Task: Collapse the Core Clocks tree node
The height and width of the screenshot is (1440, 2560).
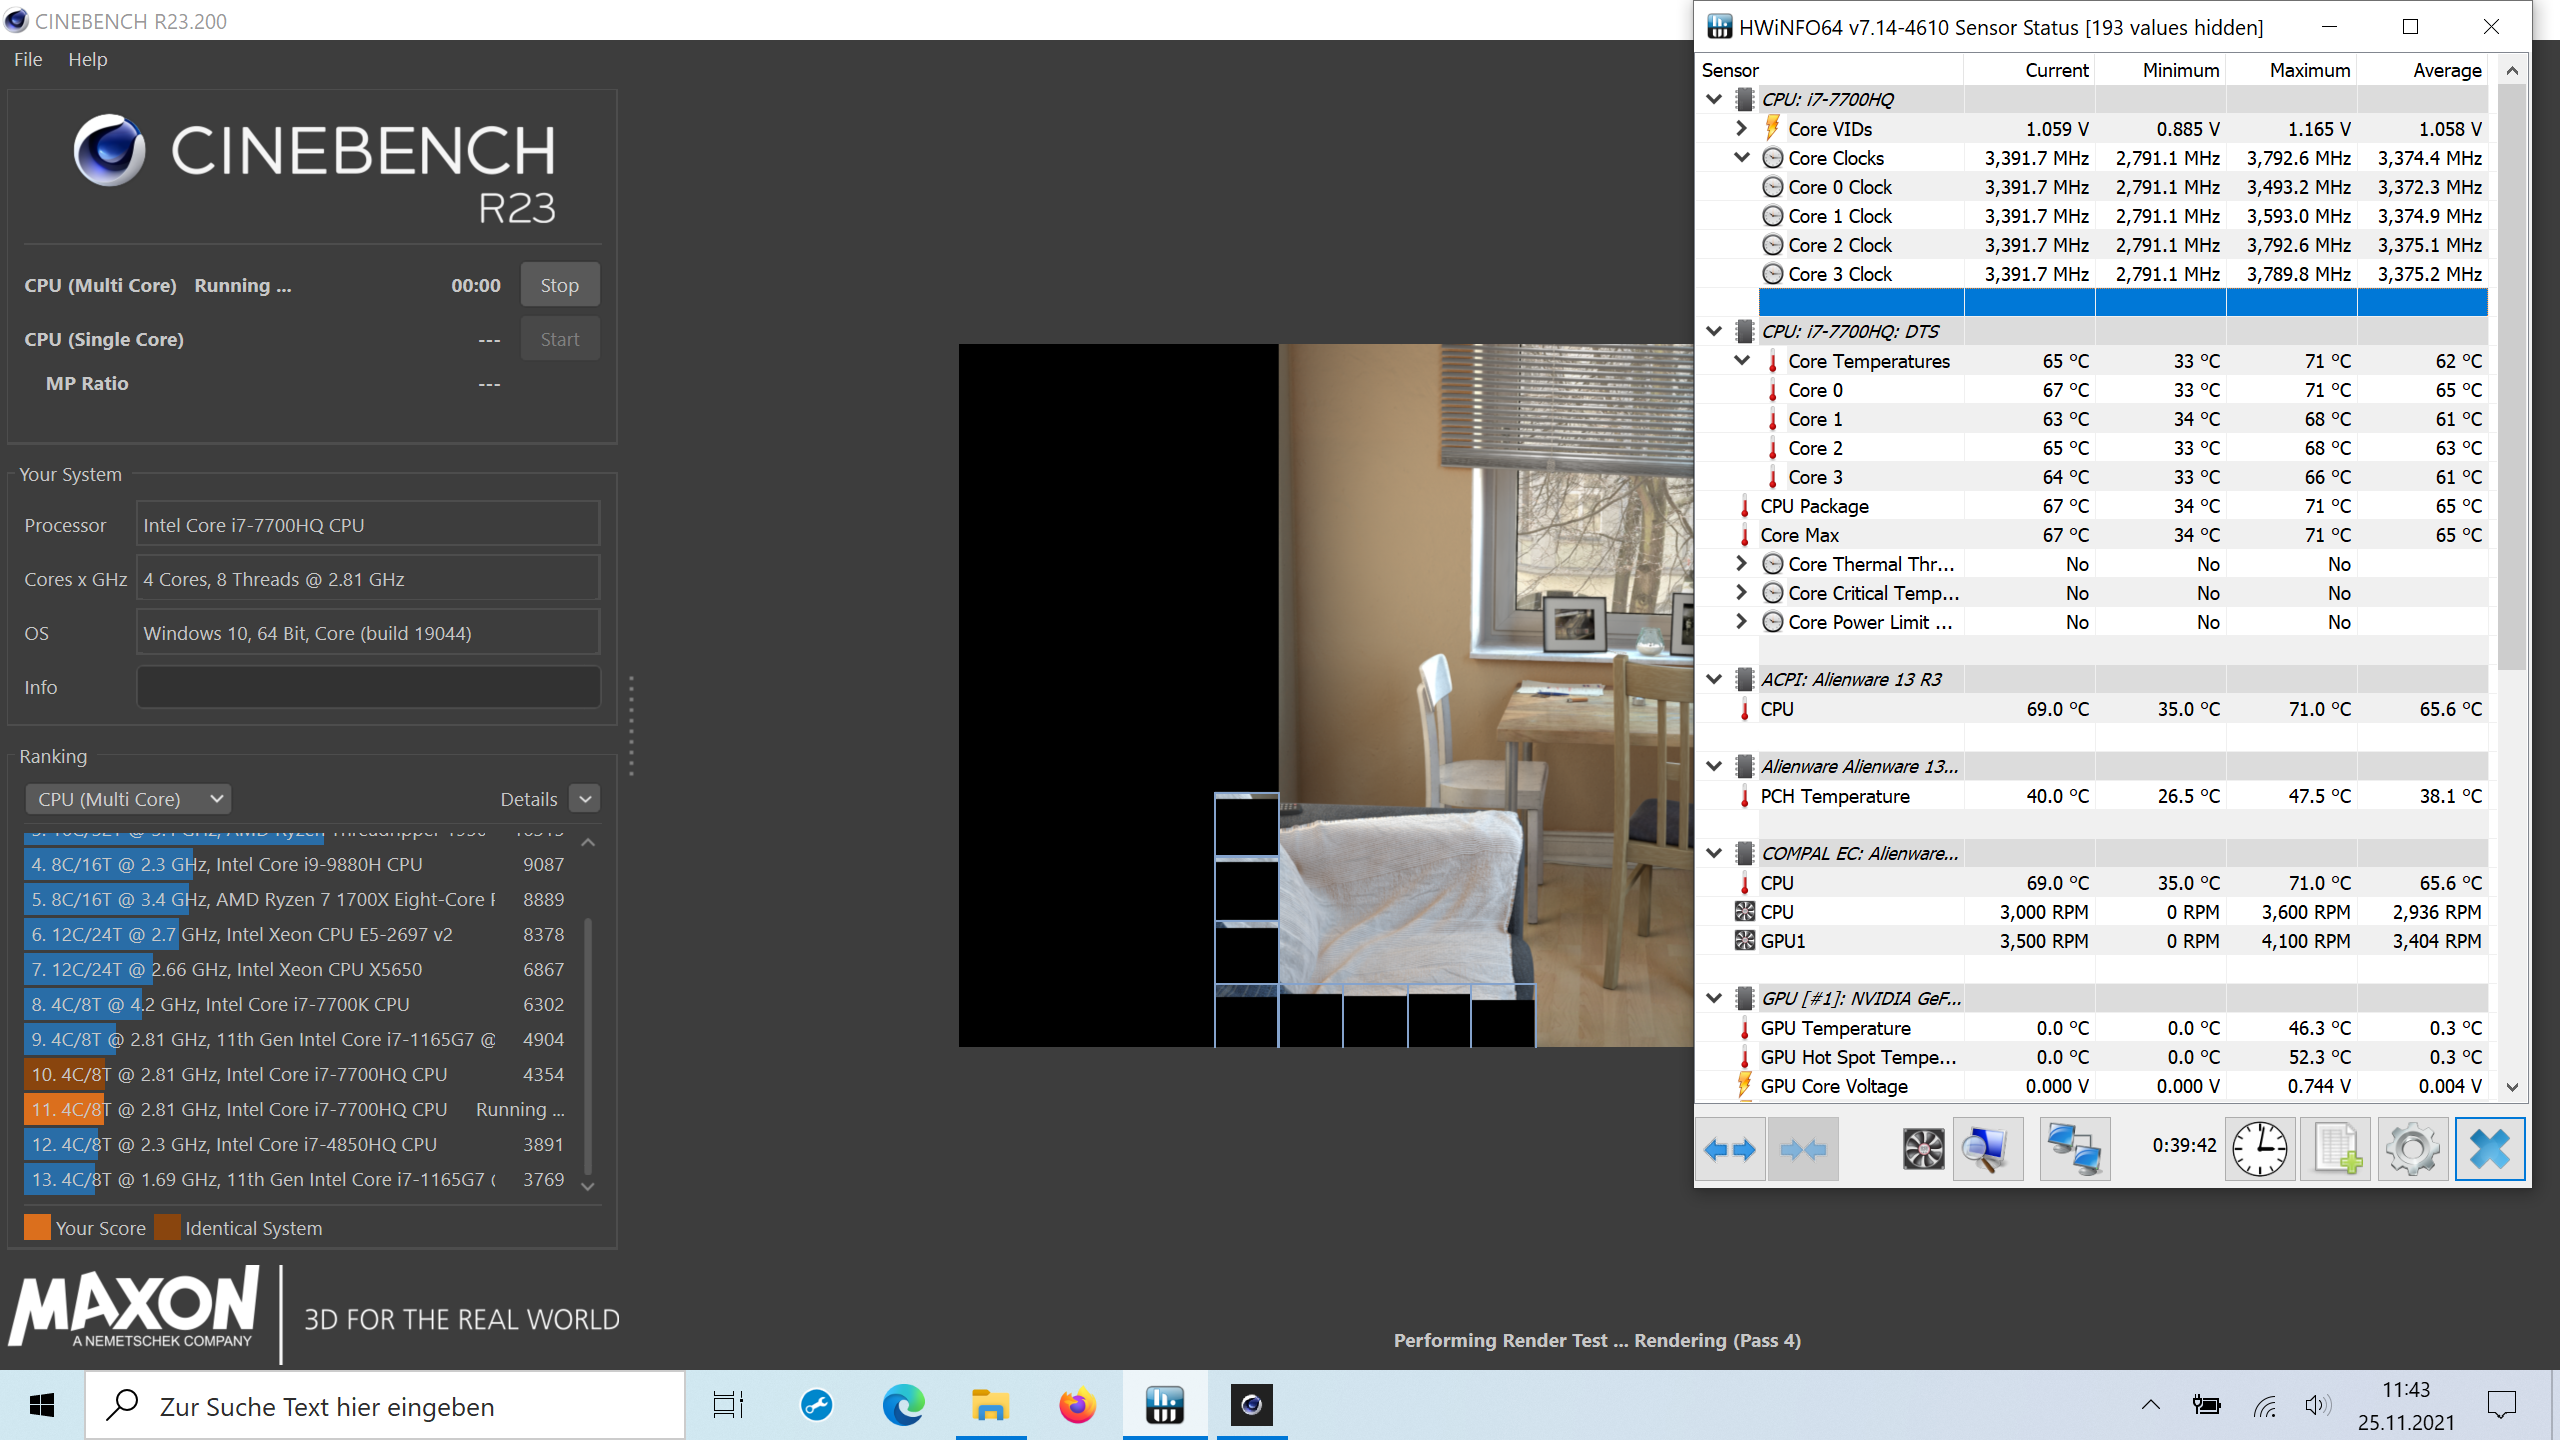Action: point(1741,157)
